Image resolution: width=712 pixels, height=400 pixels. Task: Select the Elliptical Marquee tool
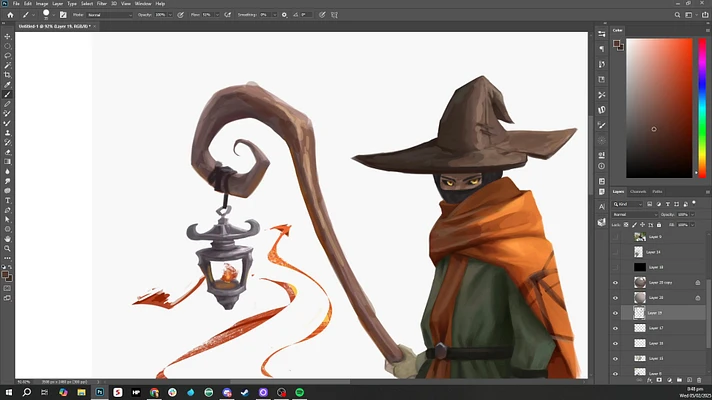click(x=7, y=46)
